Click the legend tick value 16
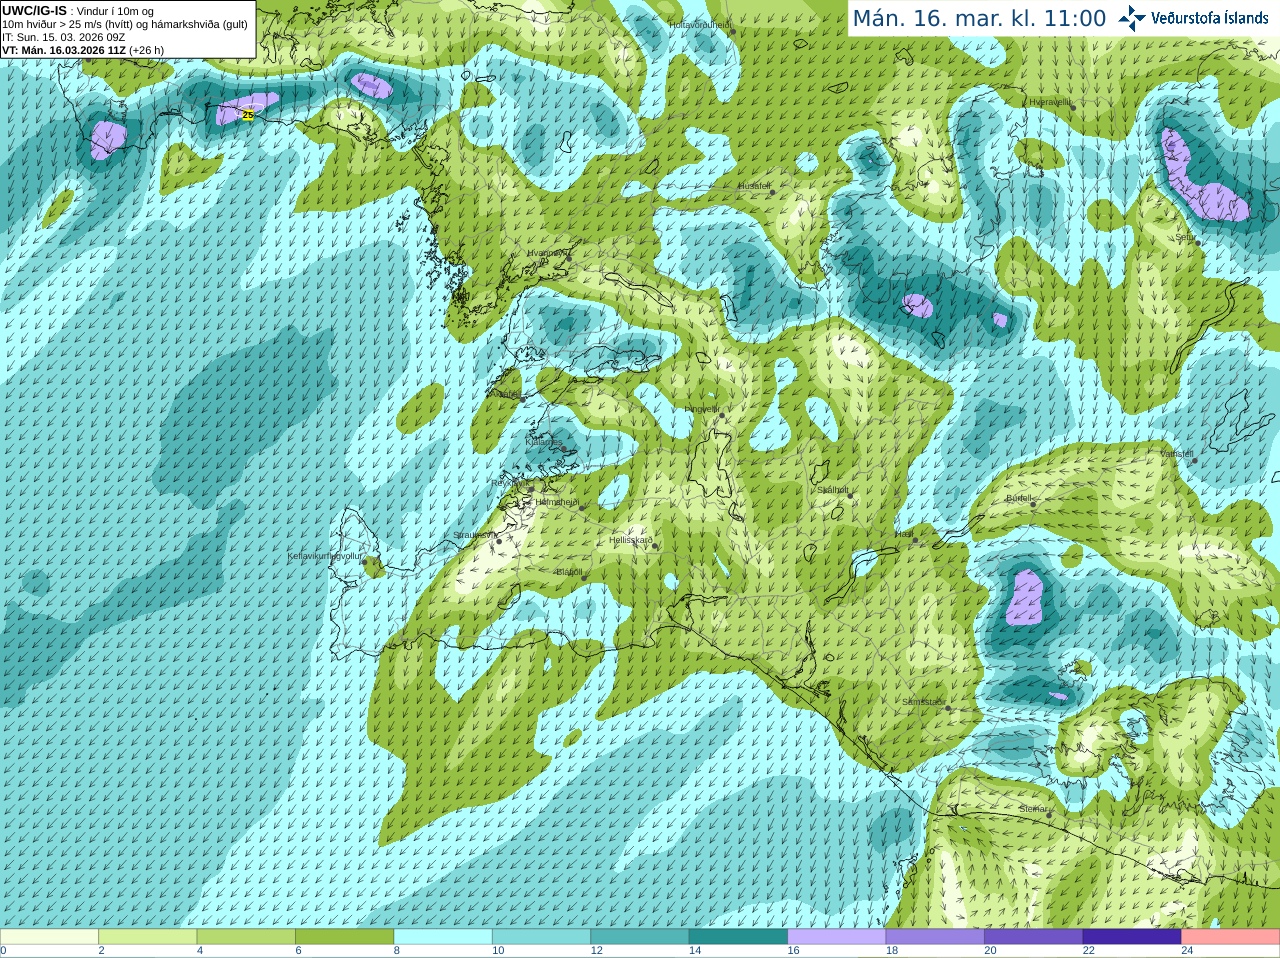This screenshot has width=1280, height=958. click(x=794, y=951)
